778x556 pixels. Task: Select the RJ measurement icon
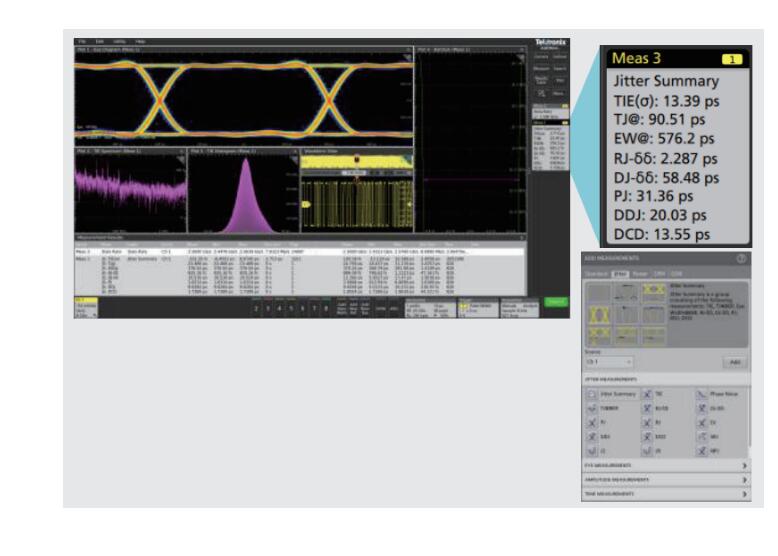point(647,423)
